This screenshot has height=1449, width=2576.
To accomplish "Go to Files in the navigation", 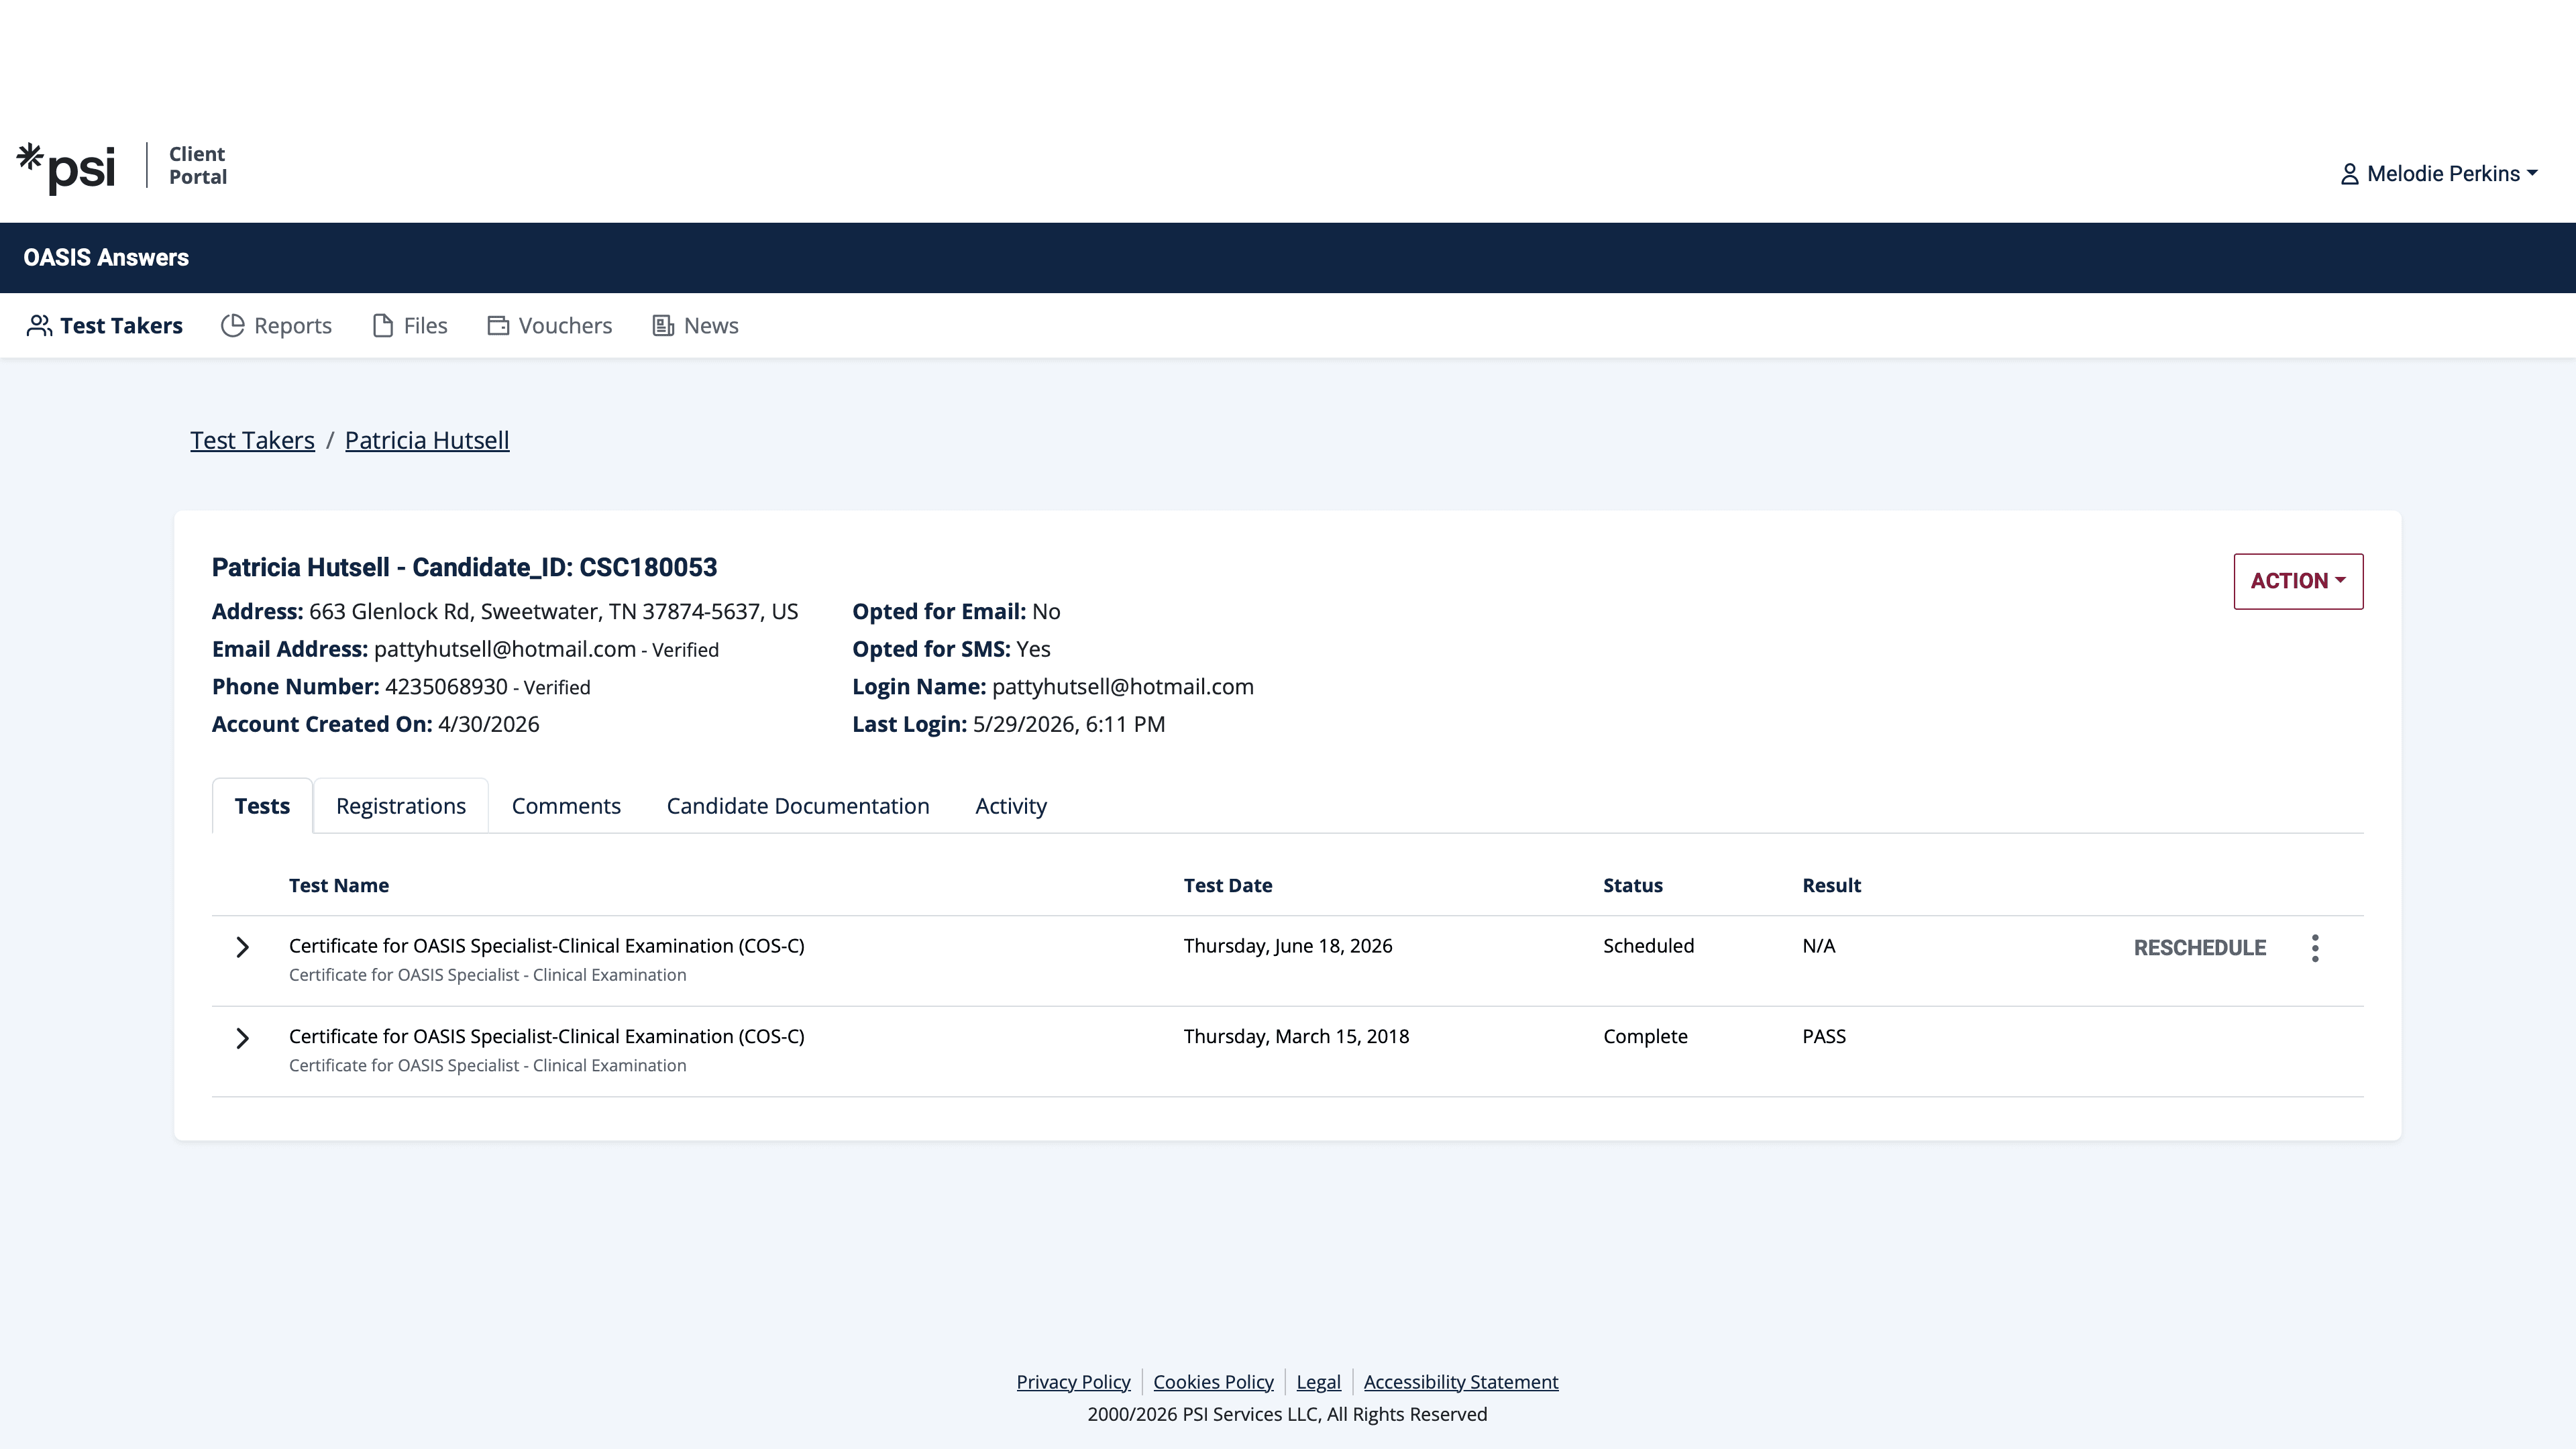I will tap(410, 326).
